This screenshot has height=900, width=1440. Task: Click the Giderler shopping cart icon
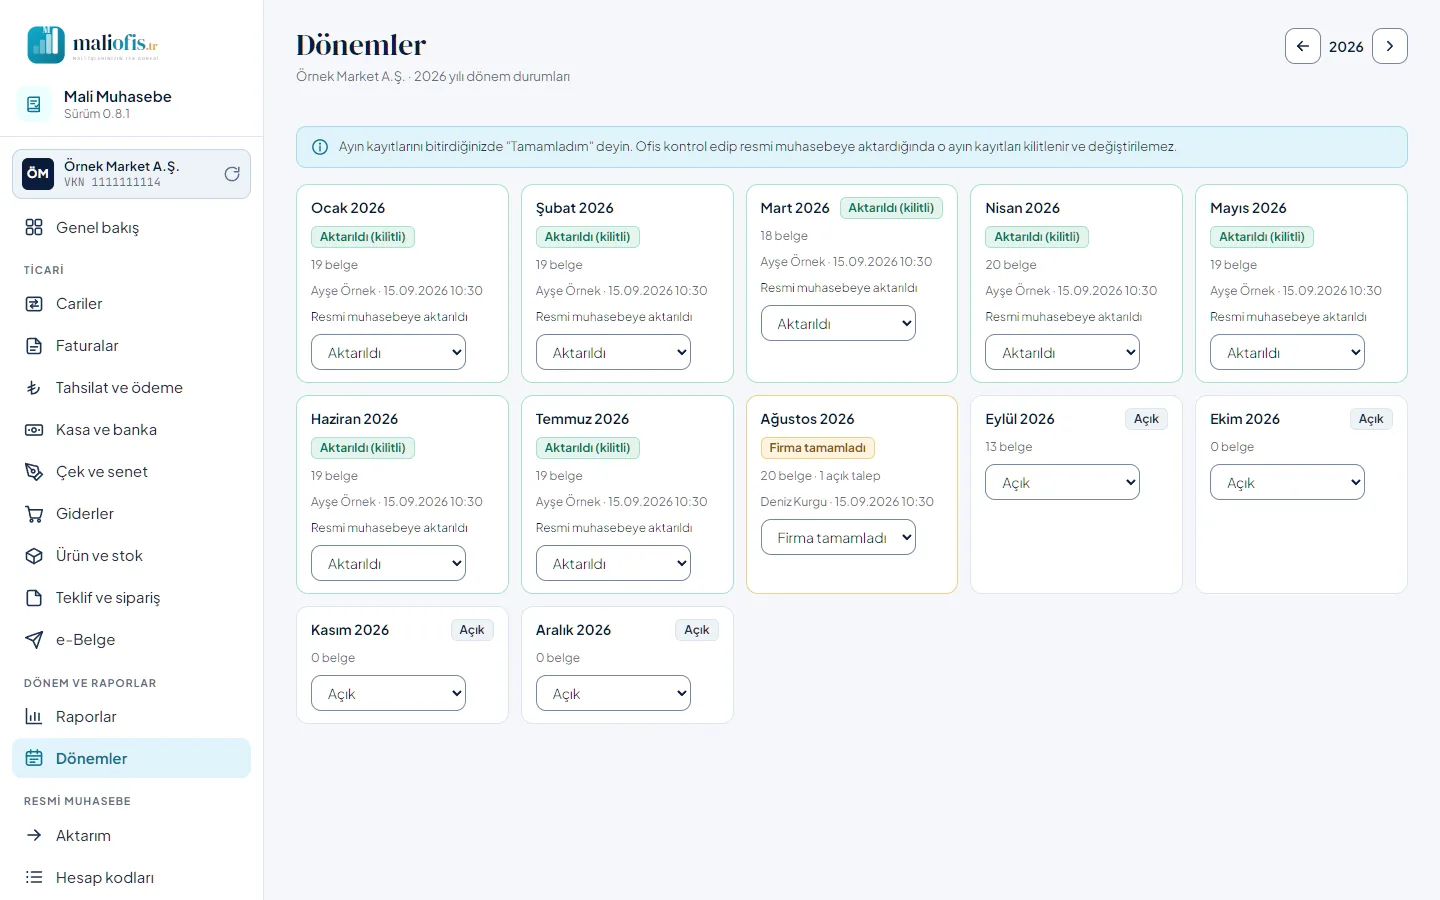(34, 514)
